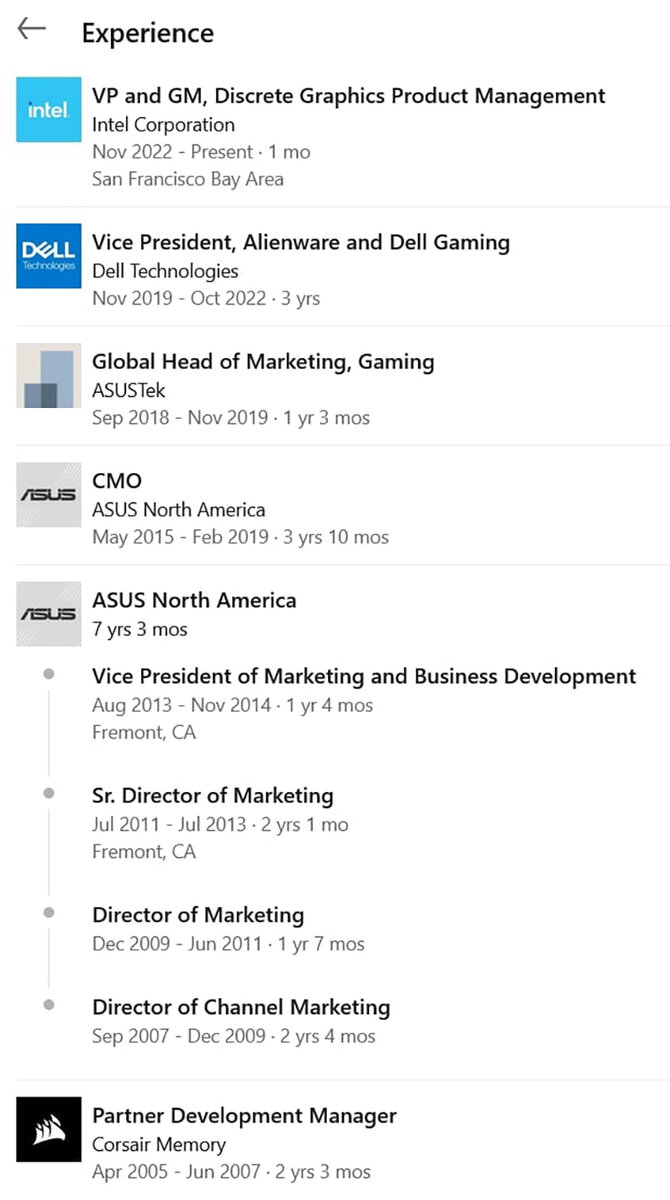
Task: Select the Sr. Director of Marketing role
Action: pos(212,796)
